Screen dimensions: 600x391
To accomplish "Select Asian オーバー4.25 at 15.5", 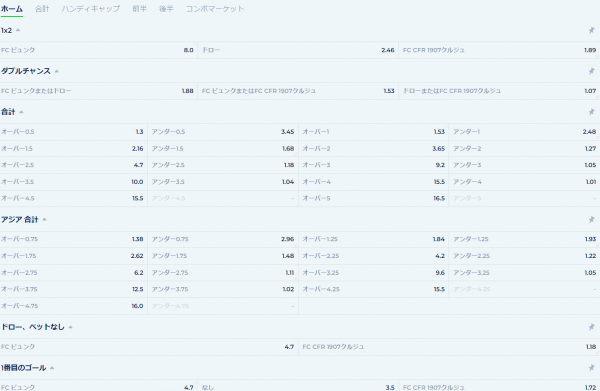I will [373, 289].
